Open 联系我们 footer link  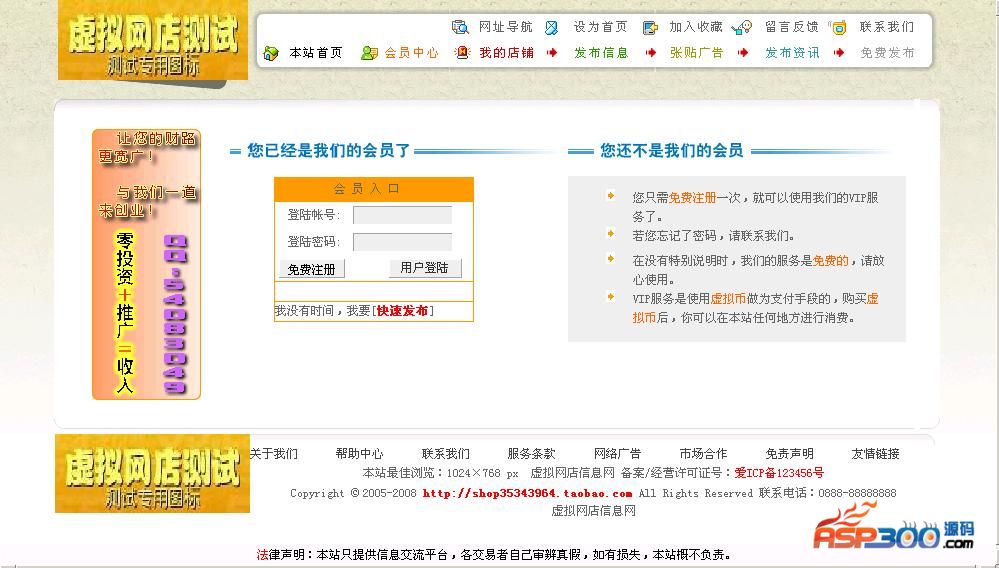pyautogui.click(x=445, y=454)
